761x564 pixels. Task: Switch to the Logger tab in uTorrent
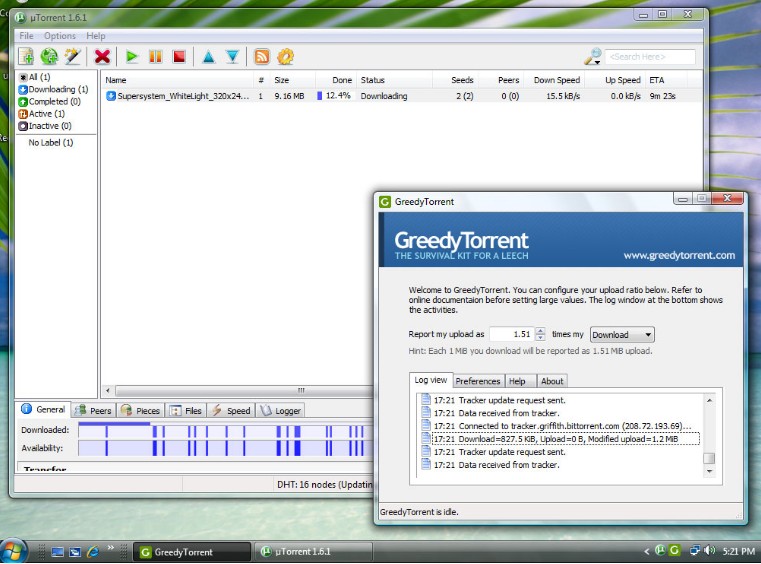281,411
